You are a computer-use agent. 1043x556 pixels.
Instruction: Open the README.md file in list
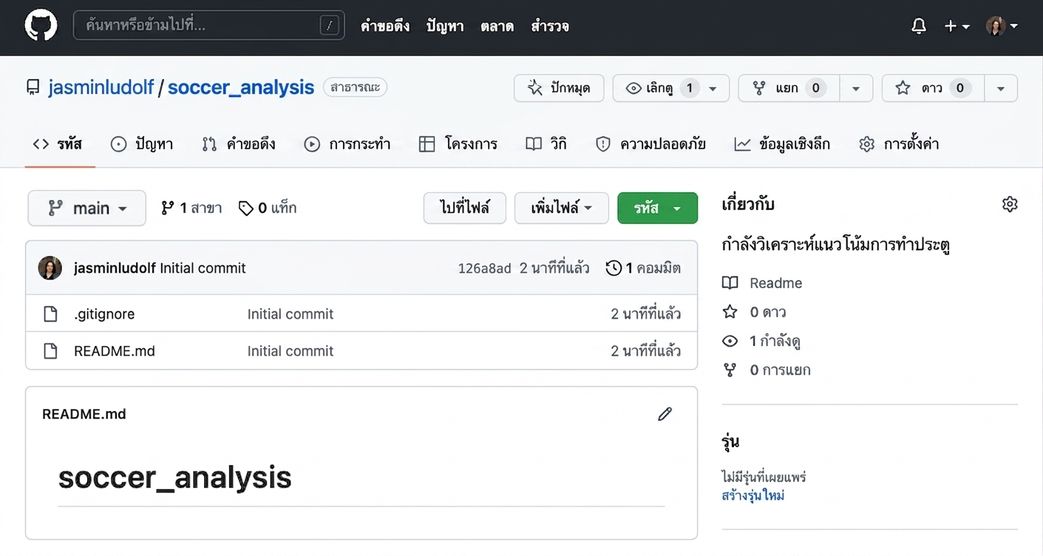click(x=114, y=351)
